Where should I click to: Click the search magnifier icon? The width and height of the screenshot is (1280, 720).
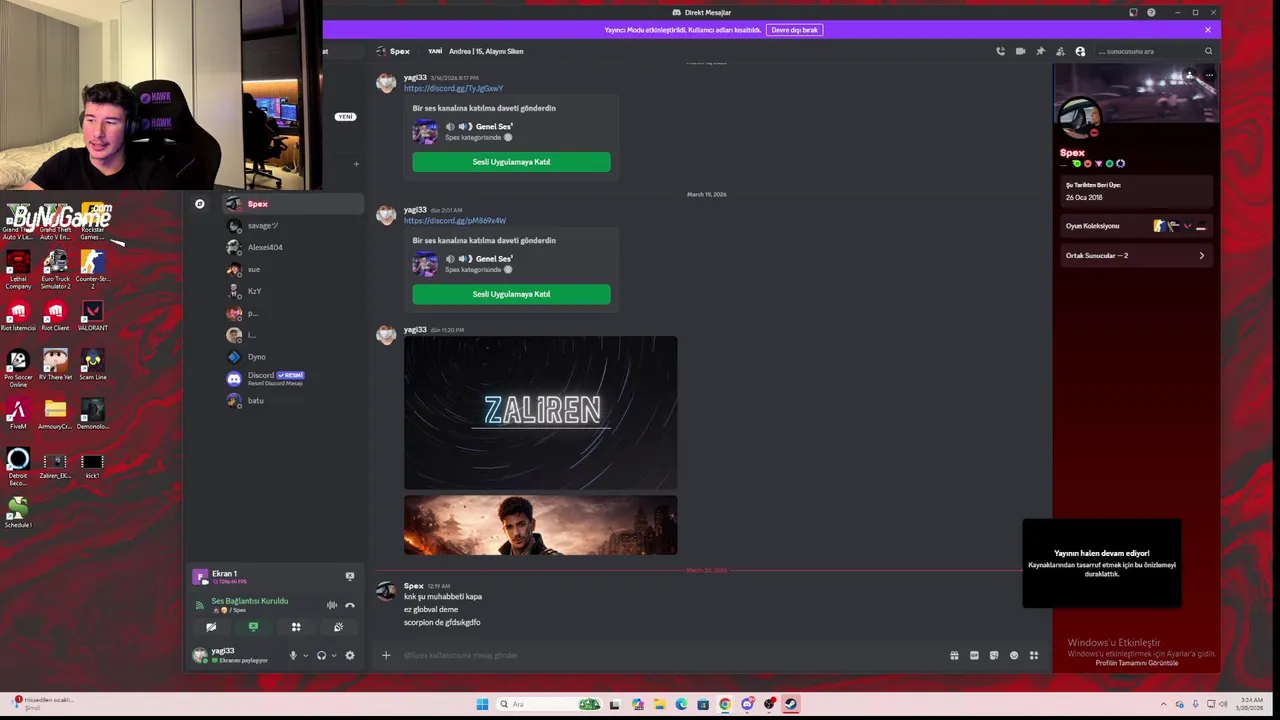(x=1208, y=51)
